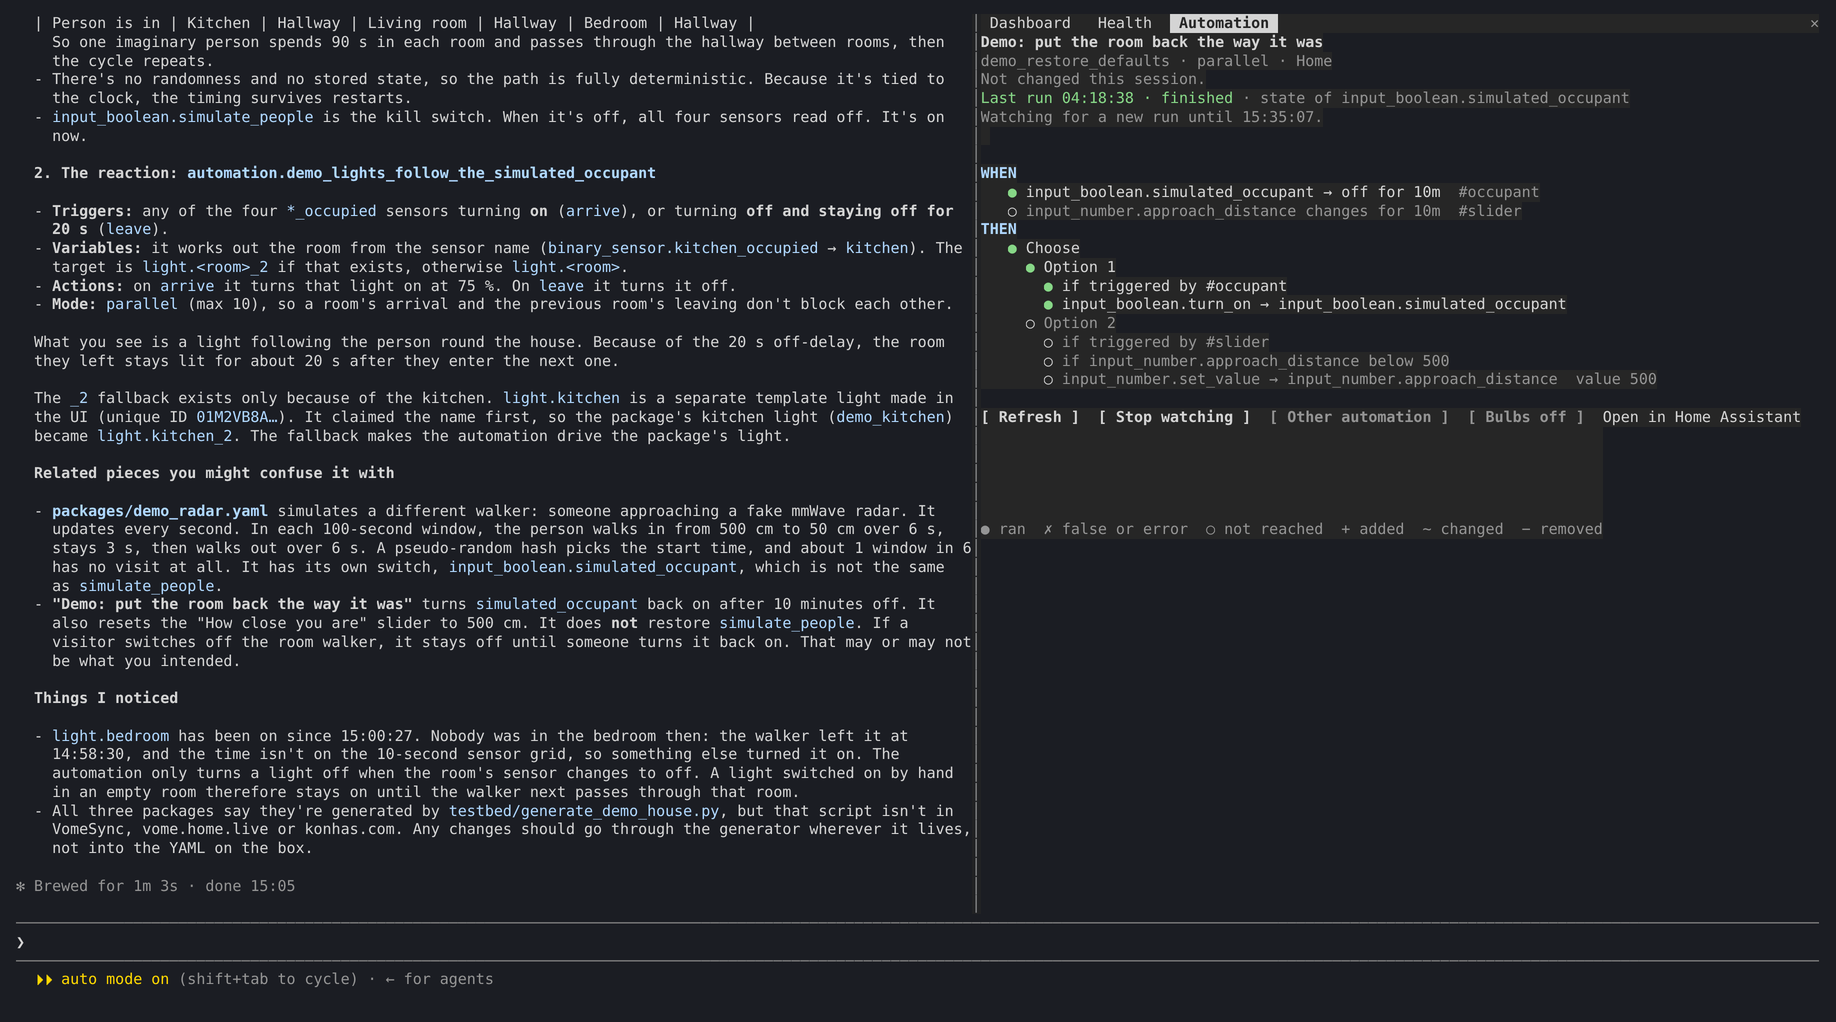The width and height of the screenshot is (1836, 1022).
Task: Select the Automation tab
Action: pyautogui.click(x=1223, y=23)
